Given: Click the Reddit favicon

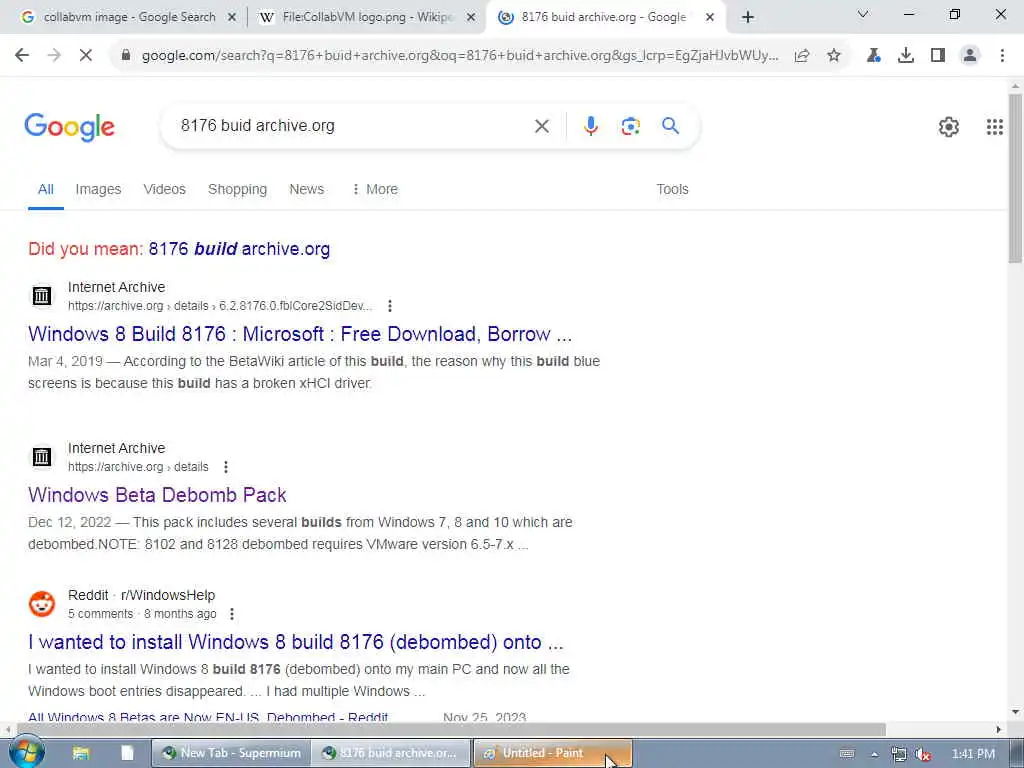Looking at the screenshot, I should pyautogui.click(x=42, y=604).
